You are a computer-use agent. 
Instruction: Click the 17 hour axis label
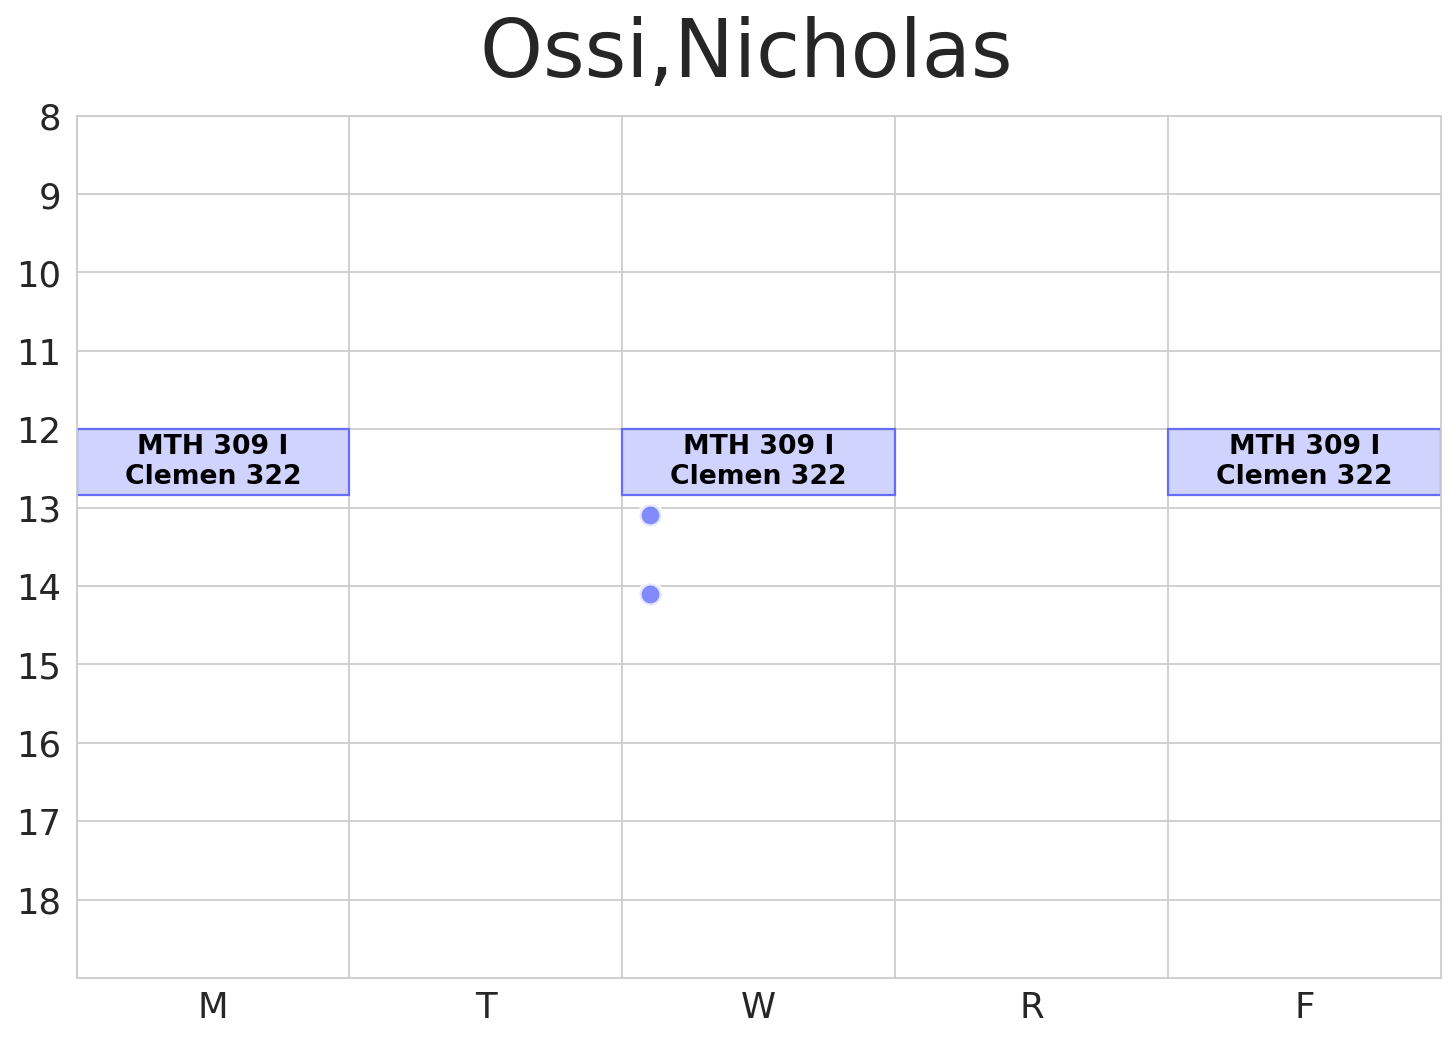pyautogui.click(x=40, y=824)
